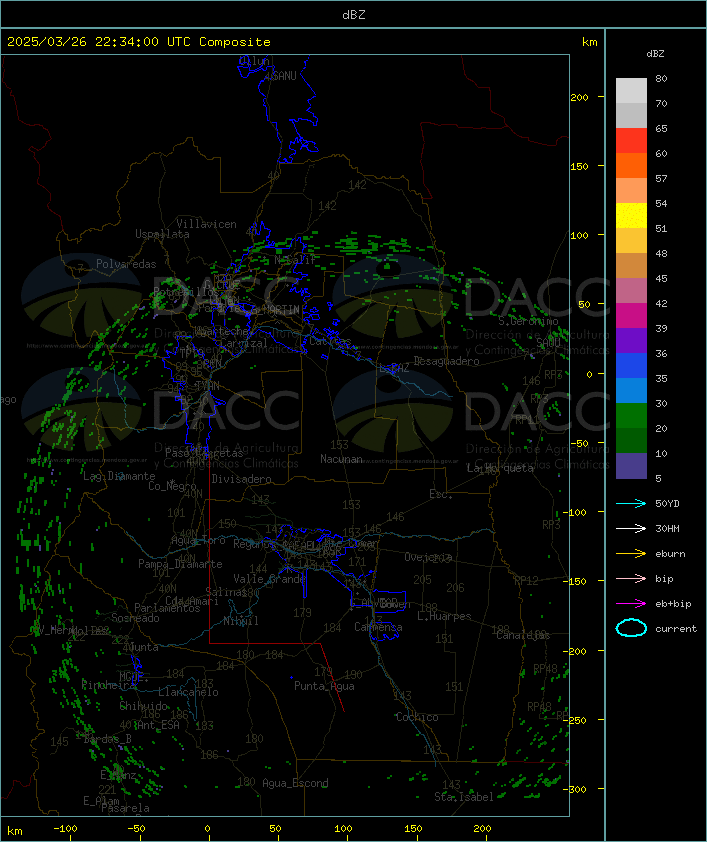
Task: Pick the light blue 30–35 dBZ block
Action: tap(631, 391)
